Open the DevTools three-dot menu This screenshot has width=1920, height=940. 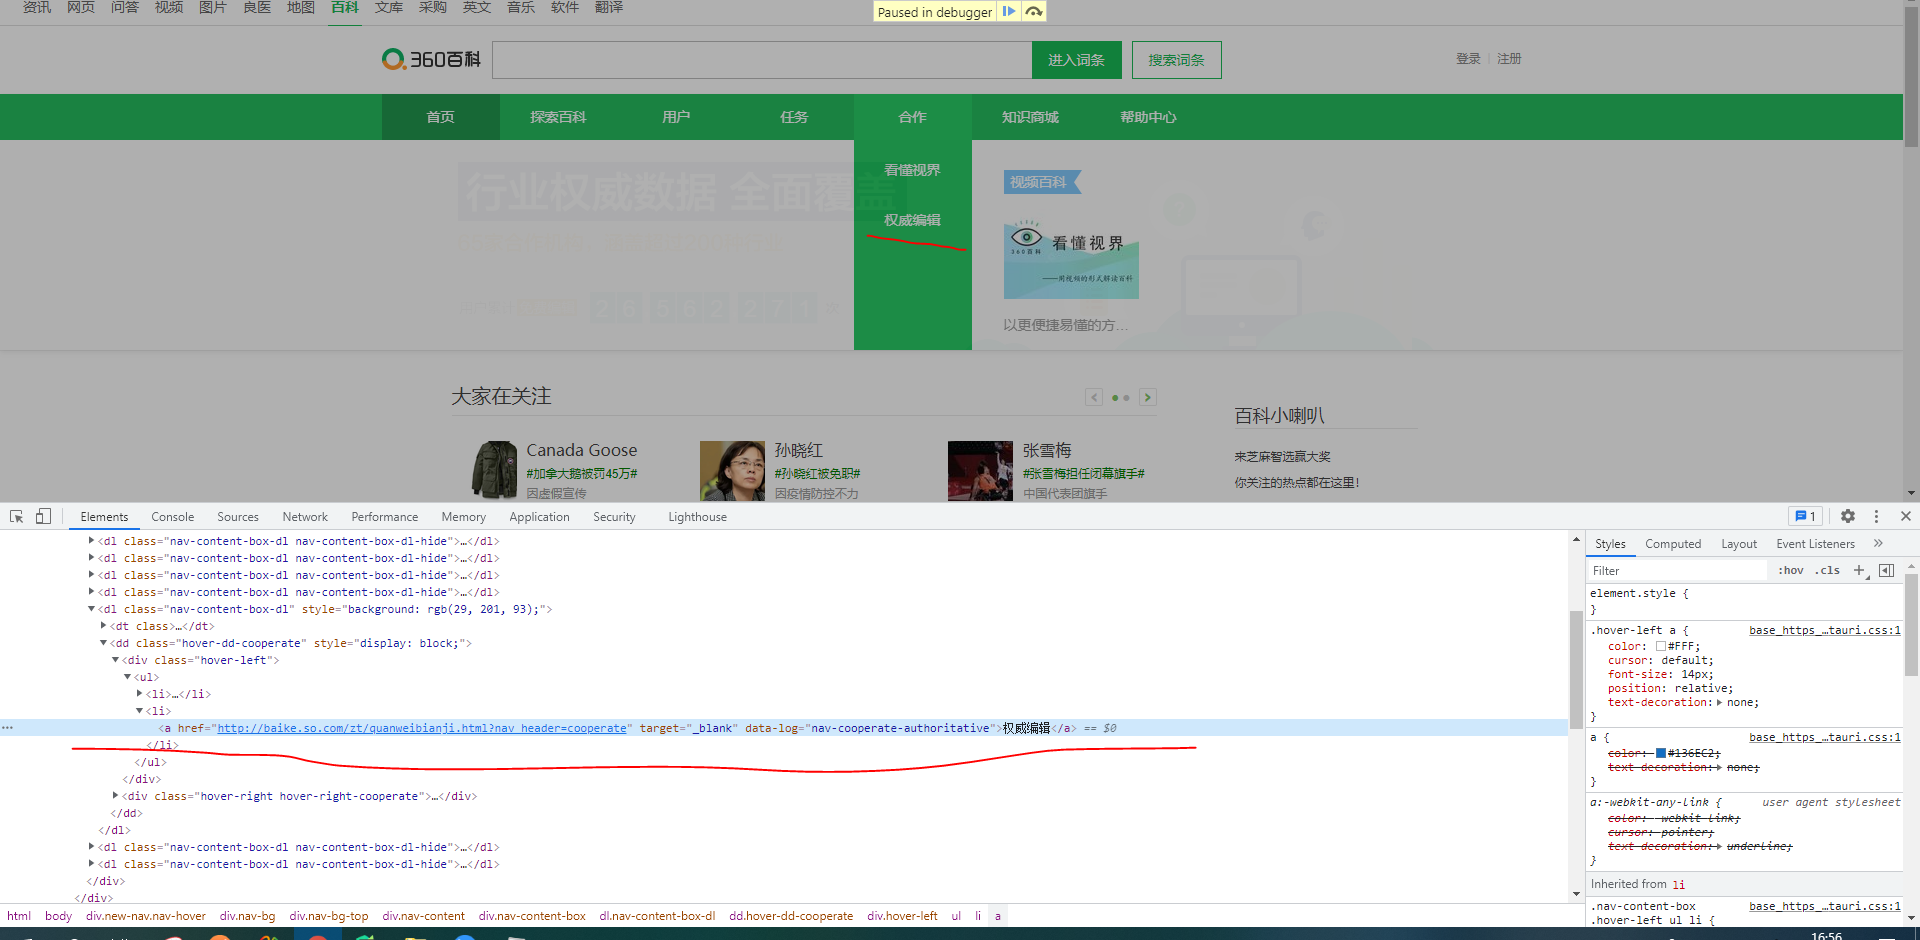[x=1876, y=516]
